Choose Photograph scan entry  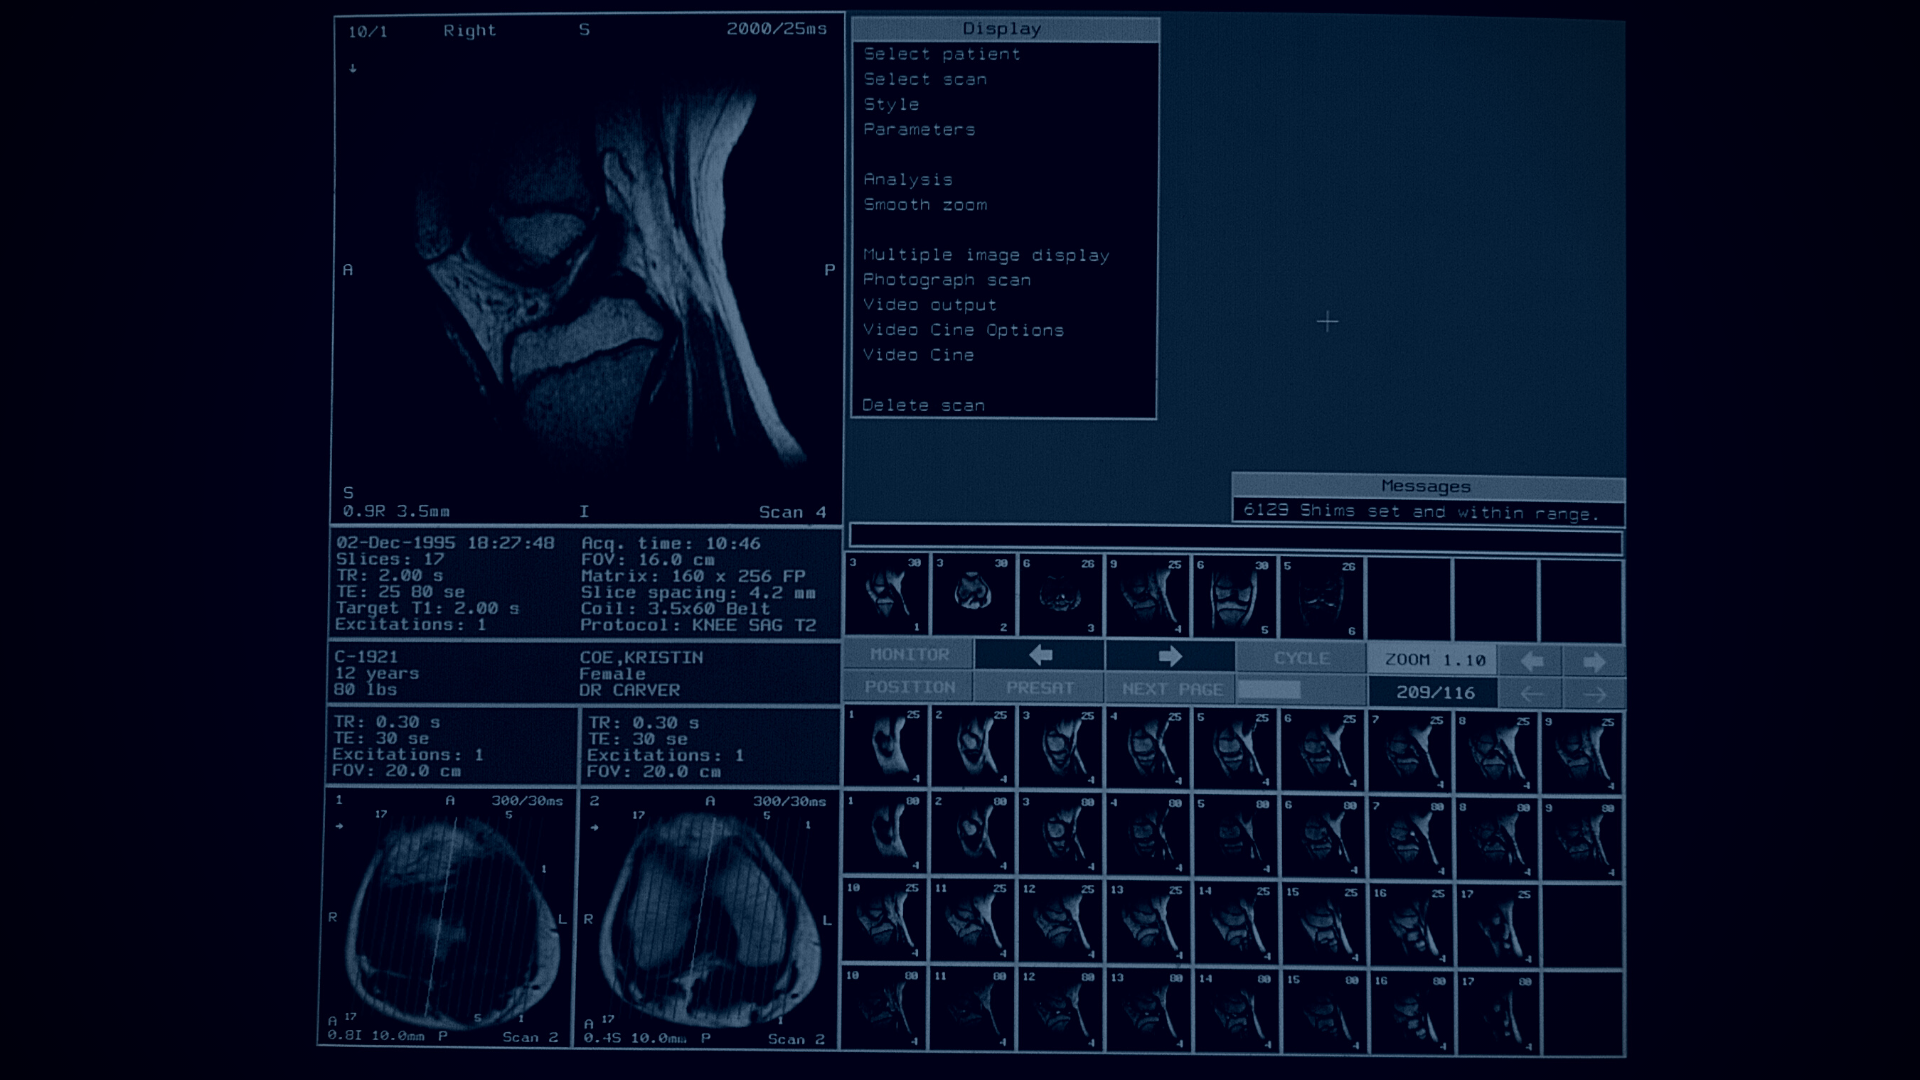coord(947,280)
